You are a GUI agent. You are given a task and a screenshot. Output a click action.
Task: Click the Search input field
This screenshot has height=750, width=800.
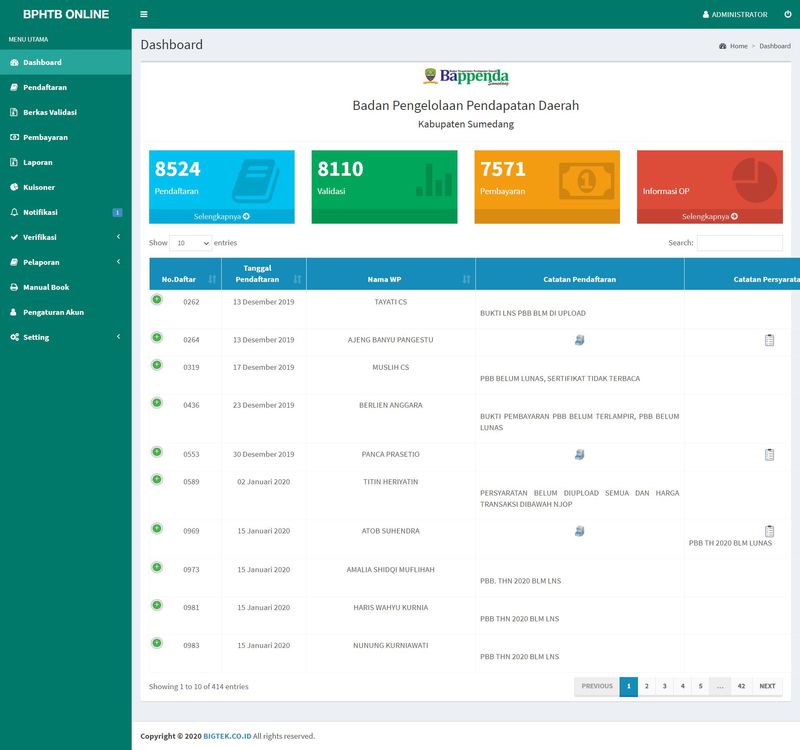(742, 242)
